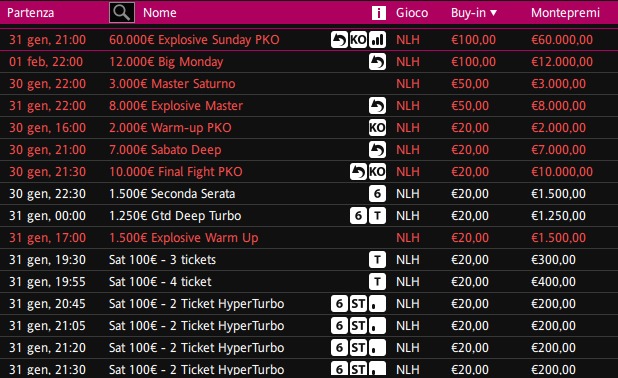
Task: Select 1.500€ Explosive Warm Up row
Action: pyautogui.click(x=309, y=238)
